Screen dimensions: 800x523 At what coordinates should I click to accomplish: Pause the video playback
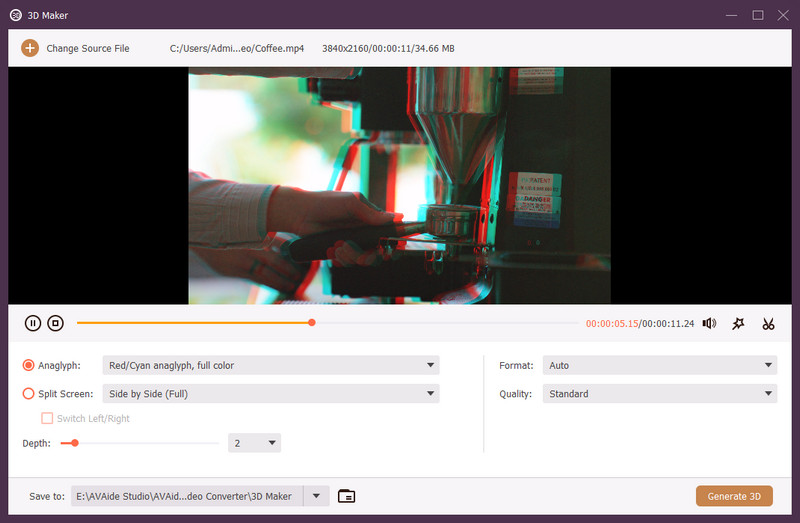(33, 323)
